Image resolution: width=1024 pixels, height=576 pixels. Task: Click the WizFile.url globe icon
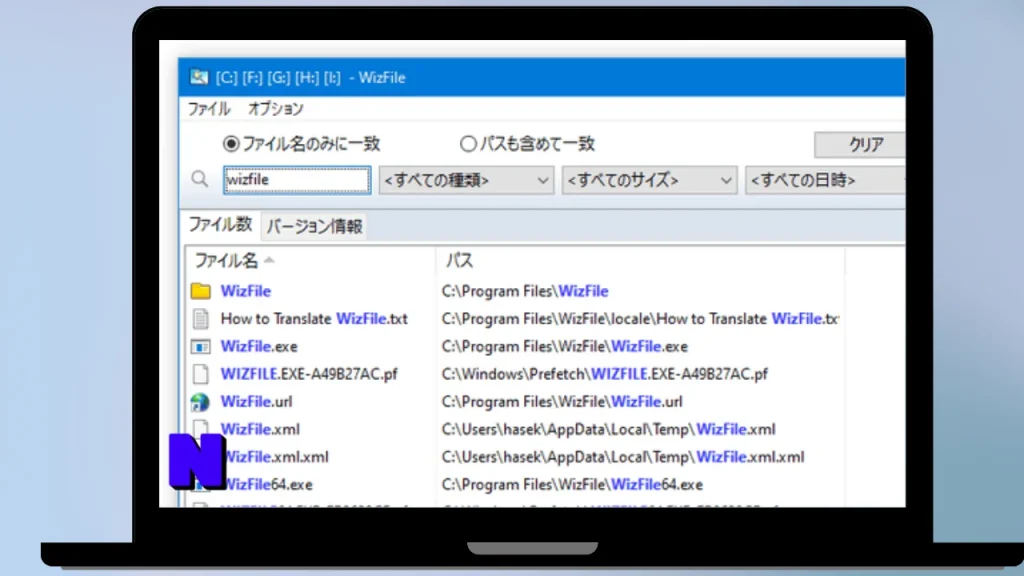(200, 402)
